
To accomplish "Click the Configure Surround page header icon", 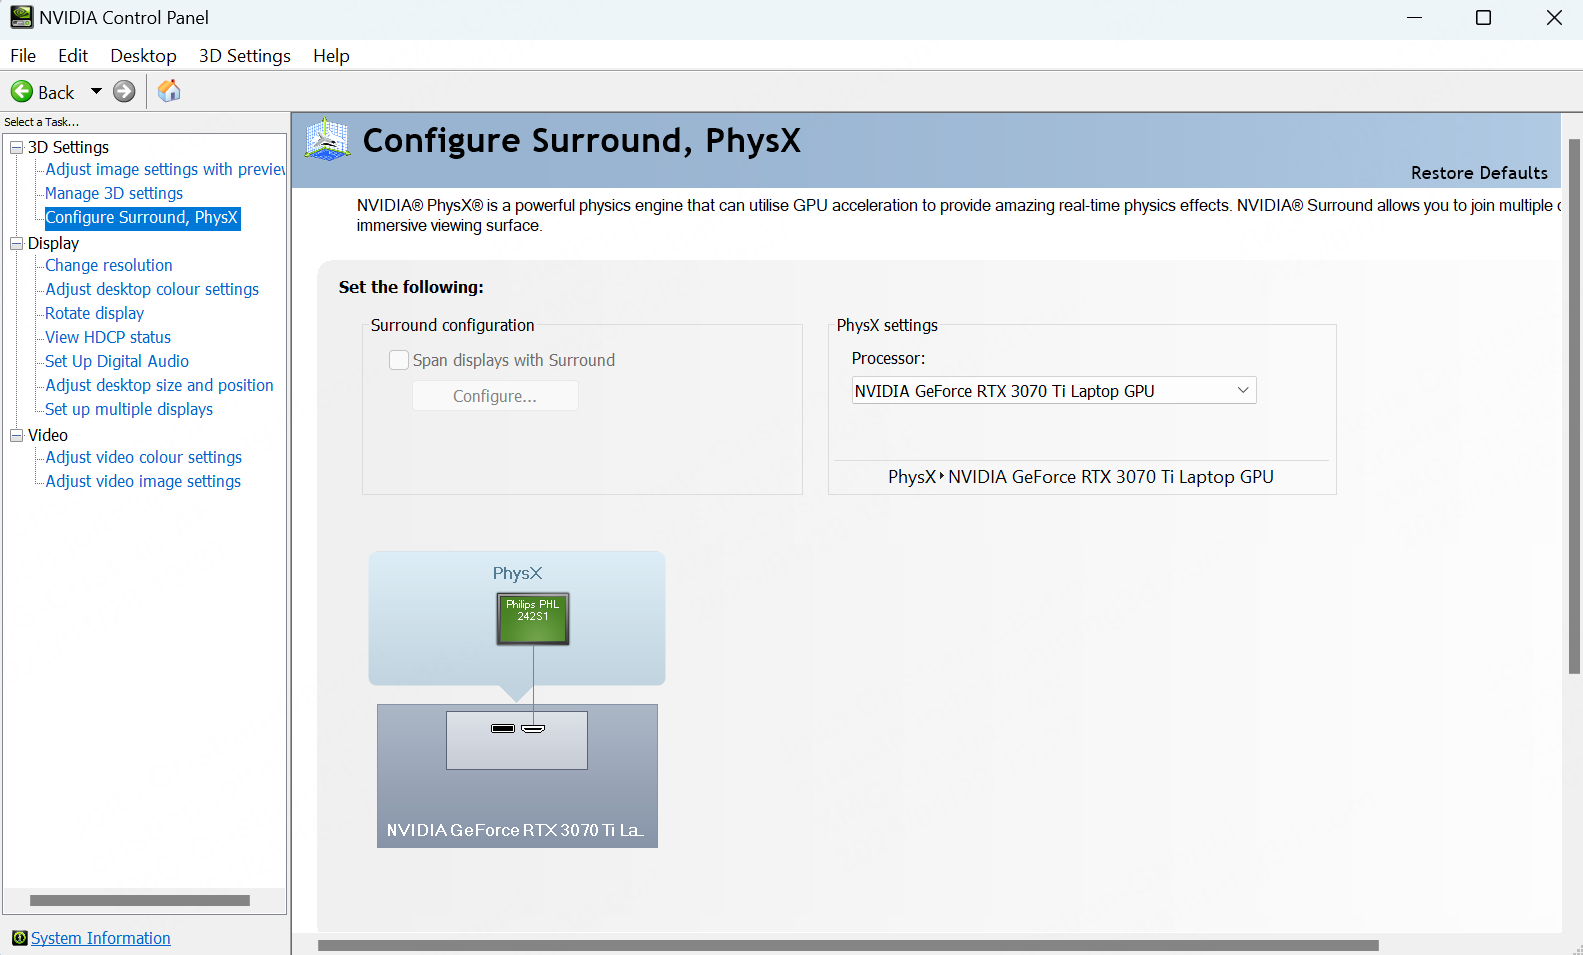I will pos(327,139).
